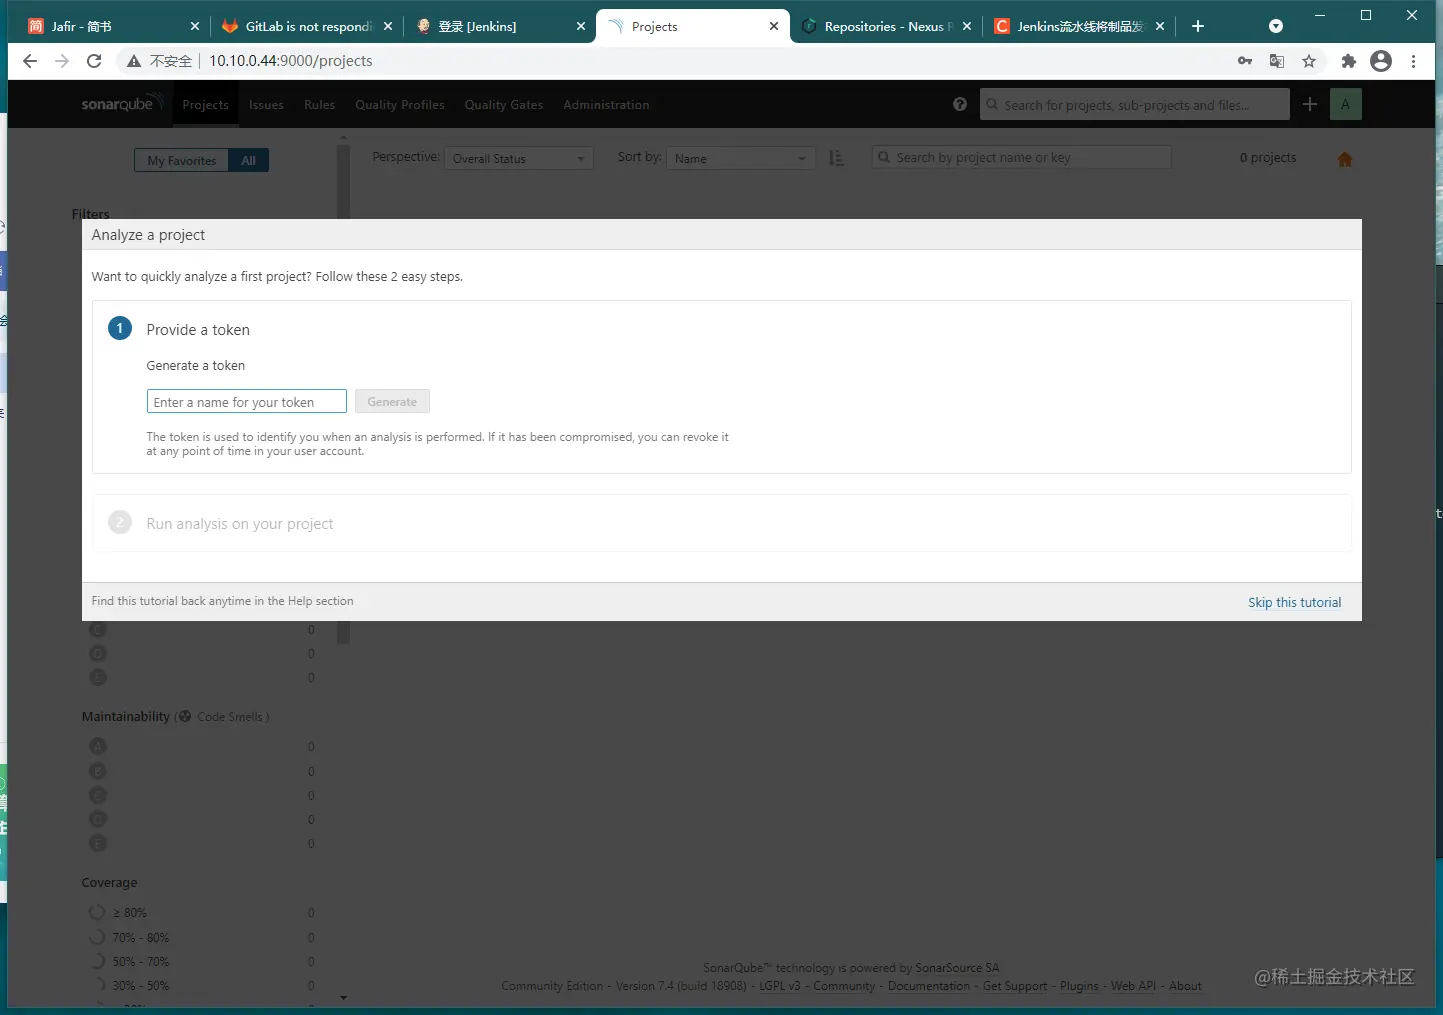Close the 登录 [Jenkins] tab
1443x1015 pixels.
pos(581,27)
